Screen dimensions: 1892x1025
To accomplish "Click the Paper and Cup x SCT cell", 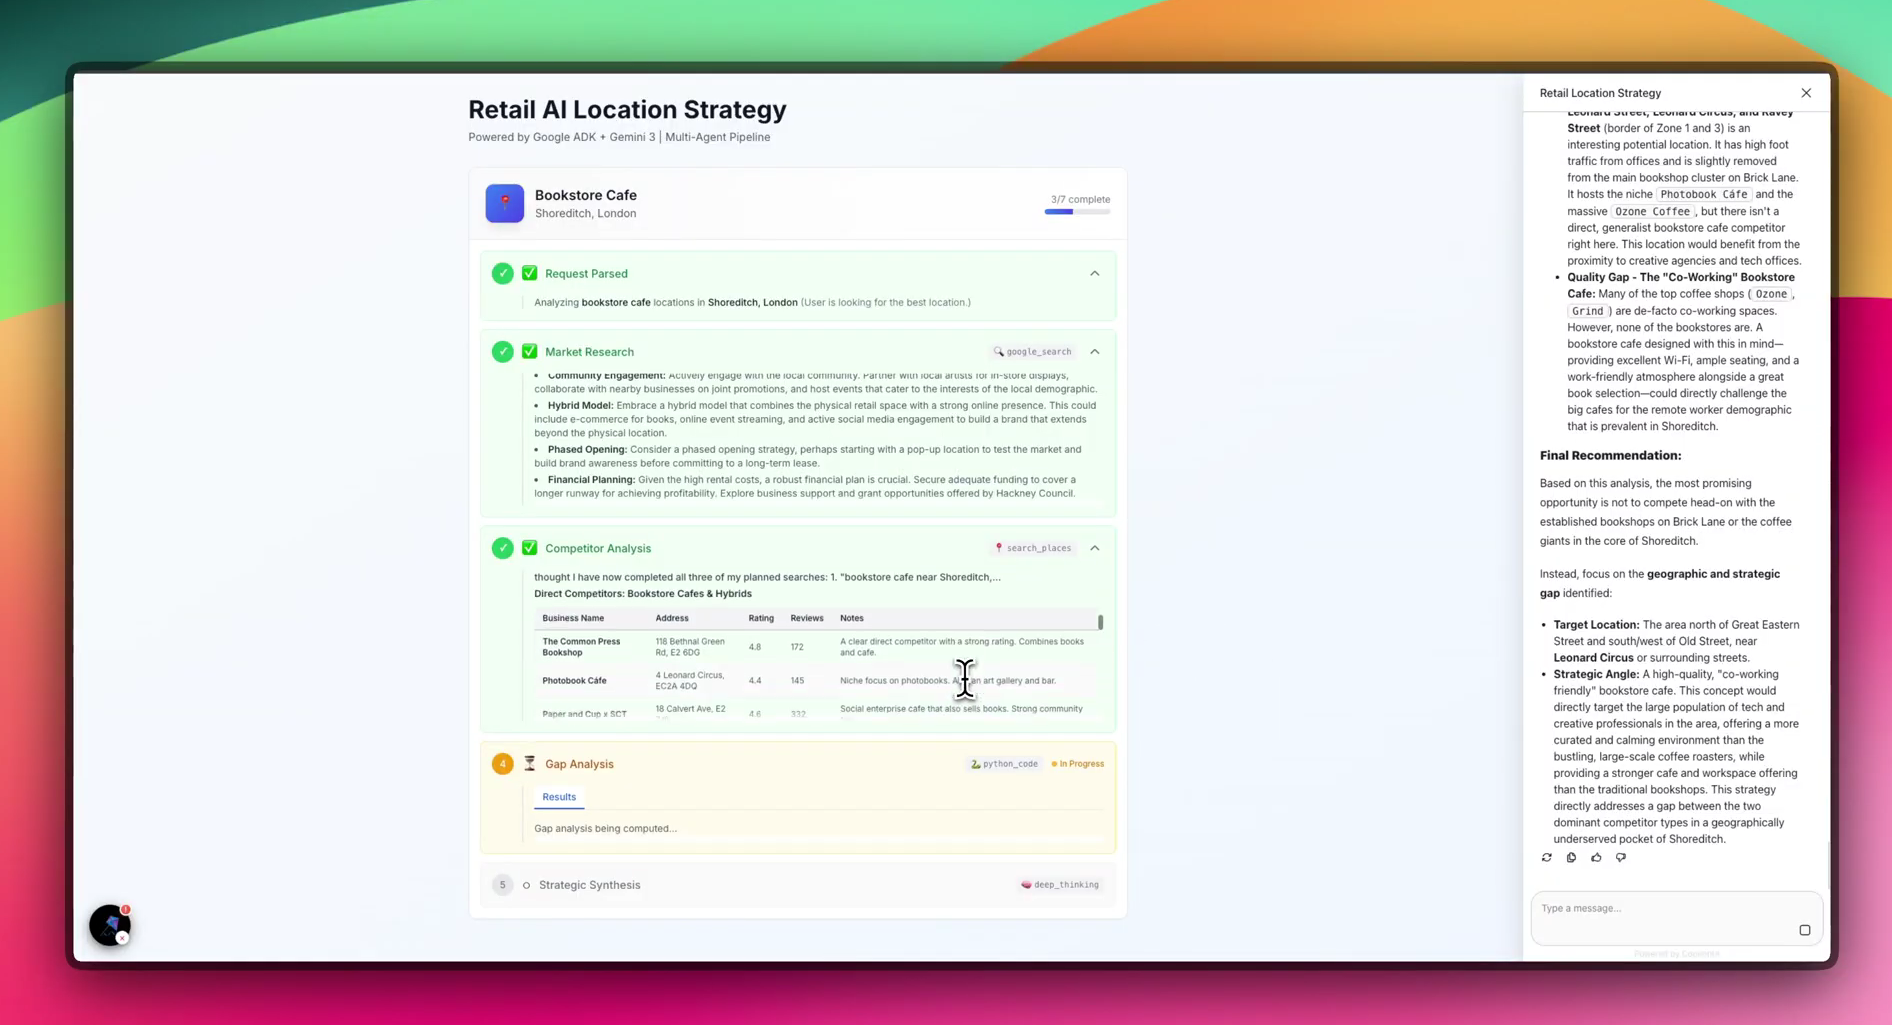I will point(584,714).
